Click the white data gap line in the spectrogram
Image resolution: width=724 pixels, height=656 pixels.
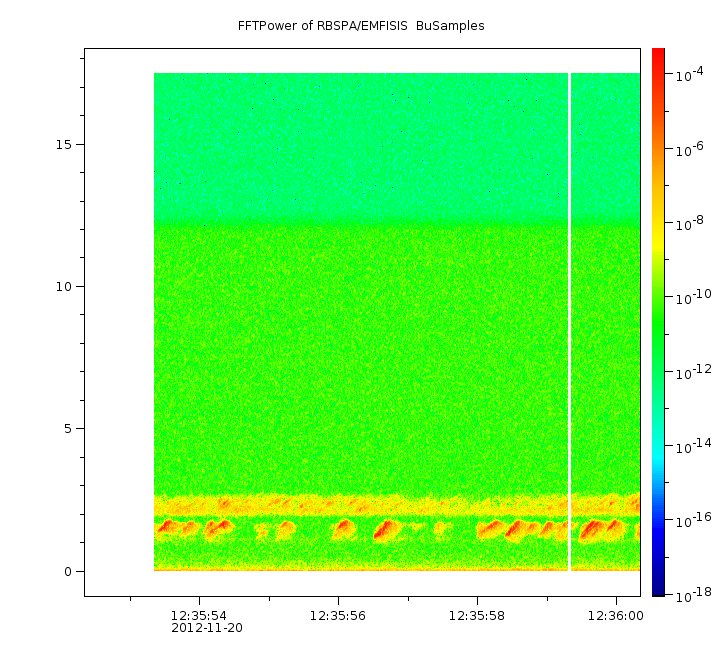click(569, 320)
